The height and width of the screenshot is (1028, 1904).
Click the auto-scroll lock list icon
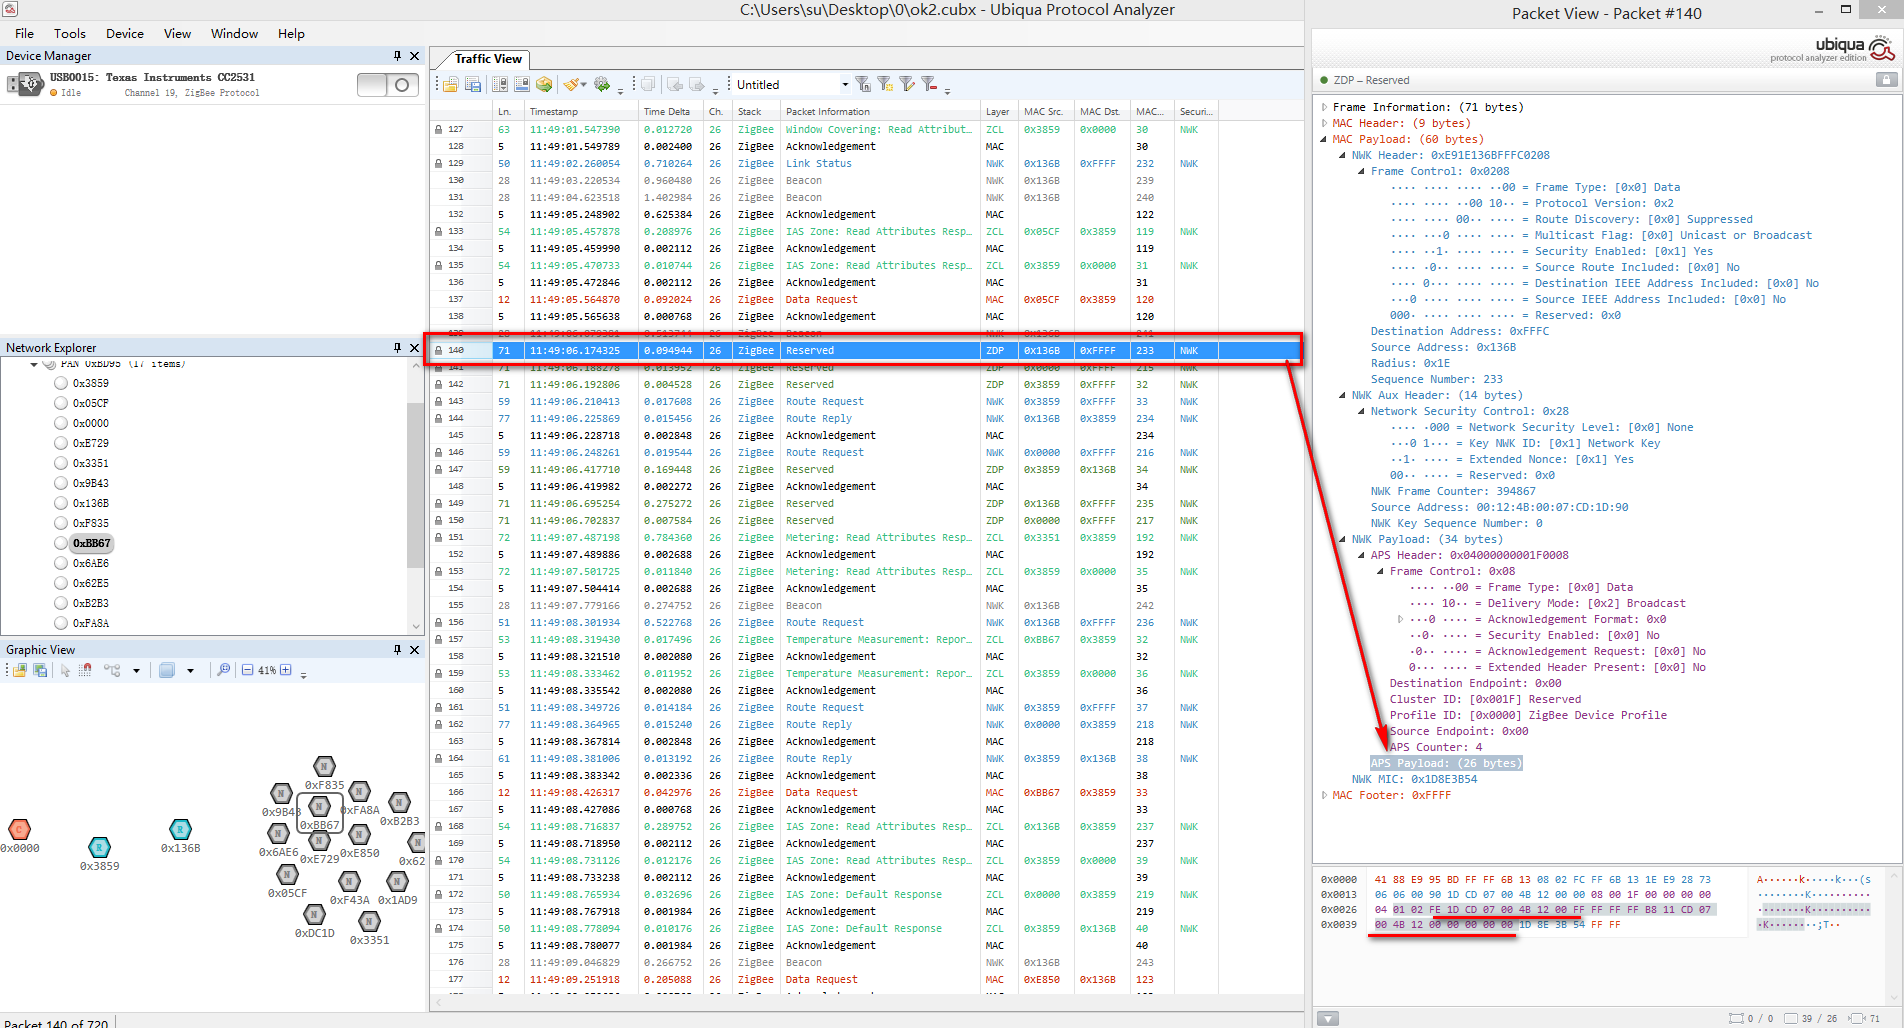coord(500,85)
